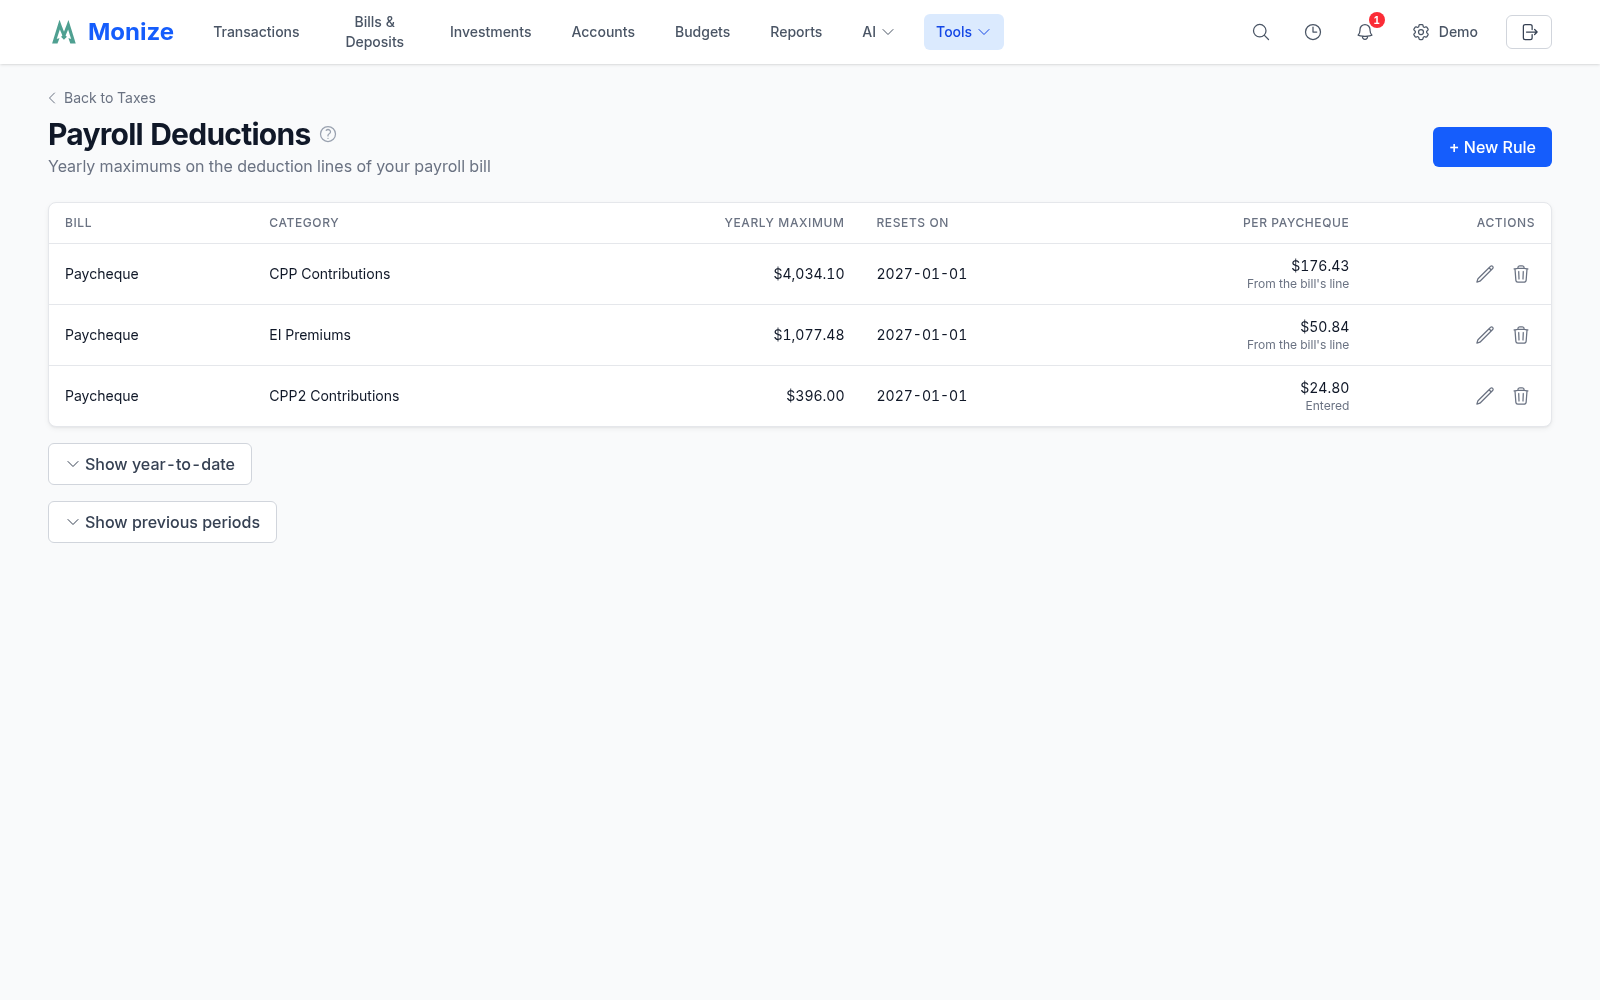Image resolution: width=1600 pixels, height=1000 pixels.
Task: Go to Transactions page
Action: coord(256,32)
